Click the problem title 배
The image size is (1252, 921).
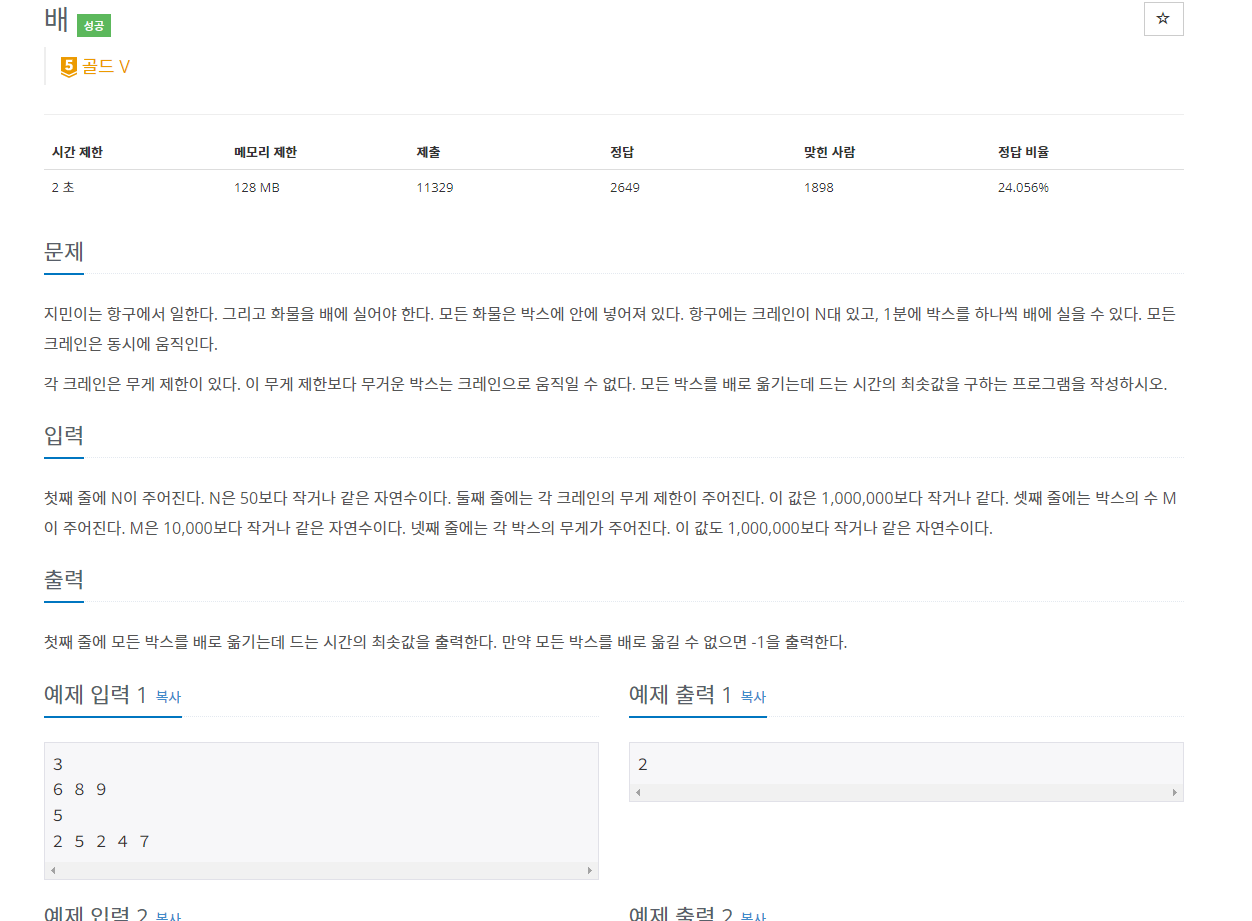pos(56,19)
